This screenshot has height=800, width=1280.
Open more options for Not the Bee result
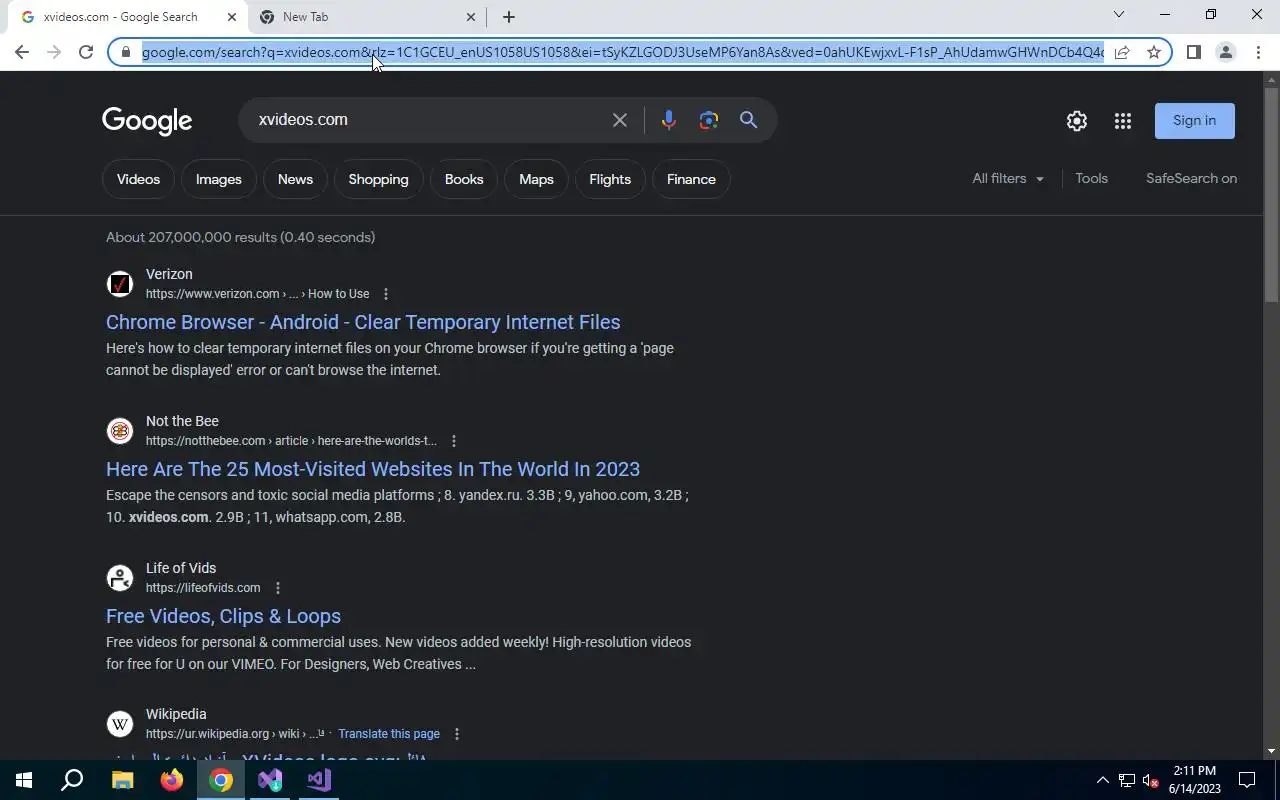454,441
